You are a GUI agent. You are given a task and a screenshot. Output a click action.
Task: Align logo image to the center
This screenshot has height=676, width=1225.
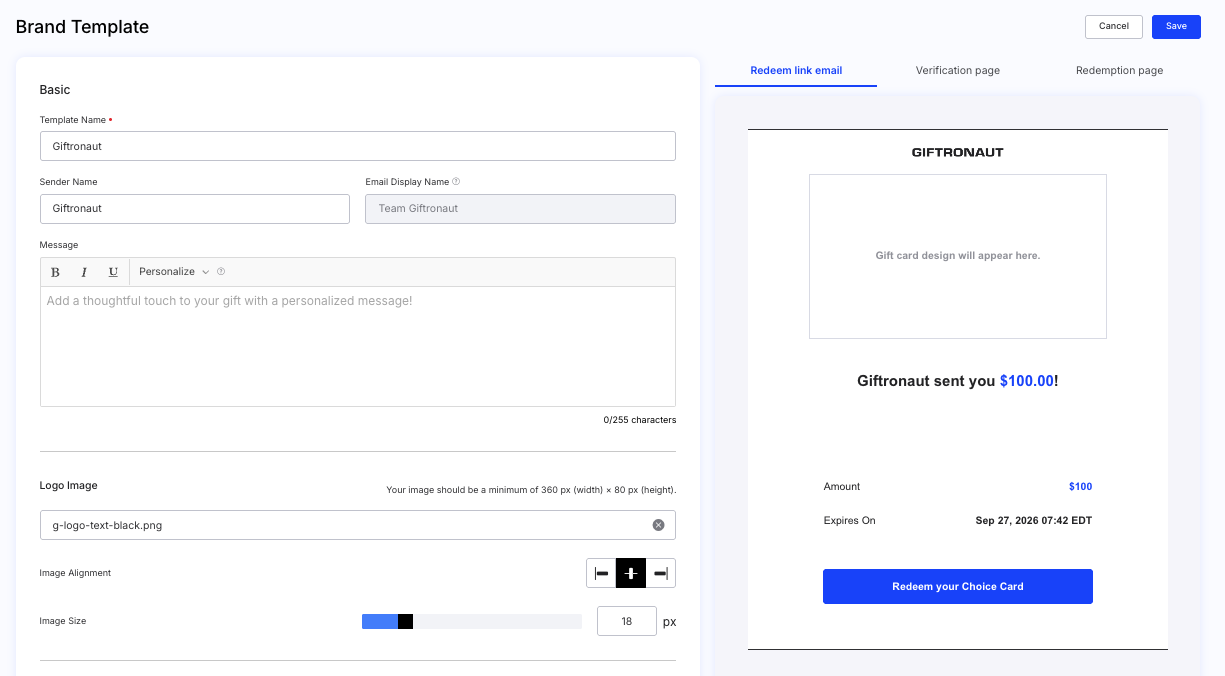(631, 573)
